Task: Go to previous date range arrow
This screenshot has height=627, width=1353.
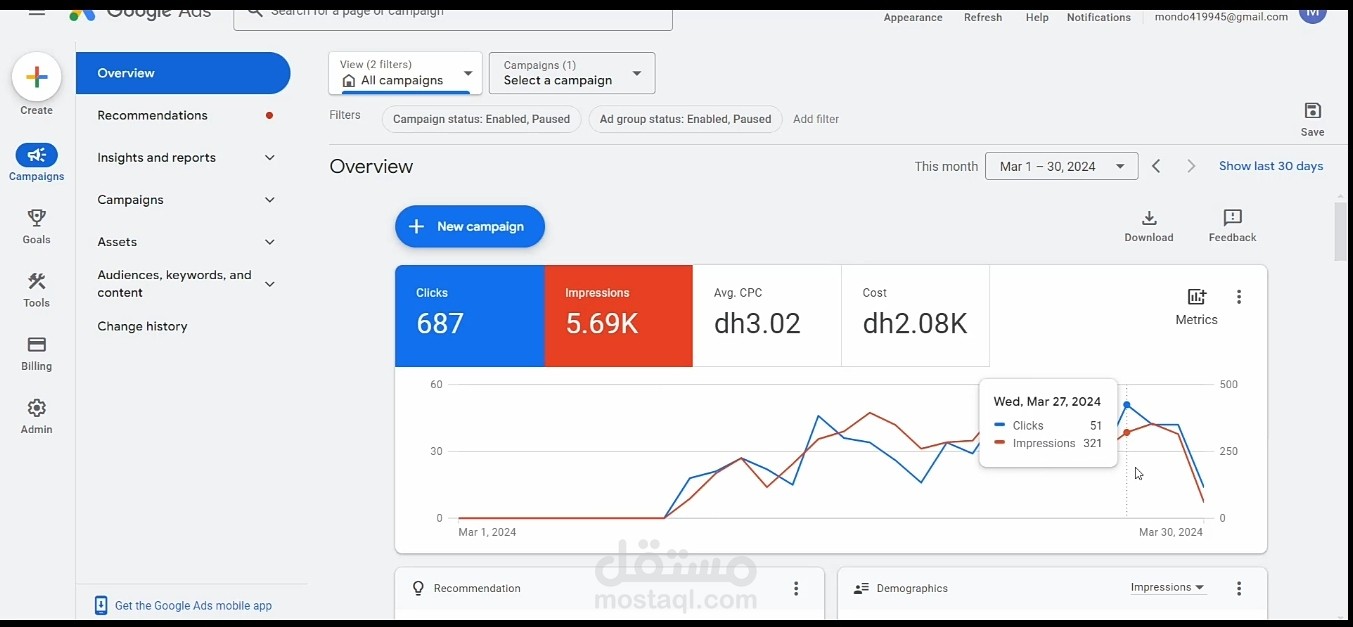Action: 1156,166
